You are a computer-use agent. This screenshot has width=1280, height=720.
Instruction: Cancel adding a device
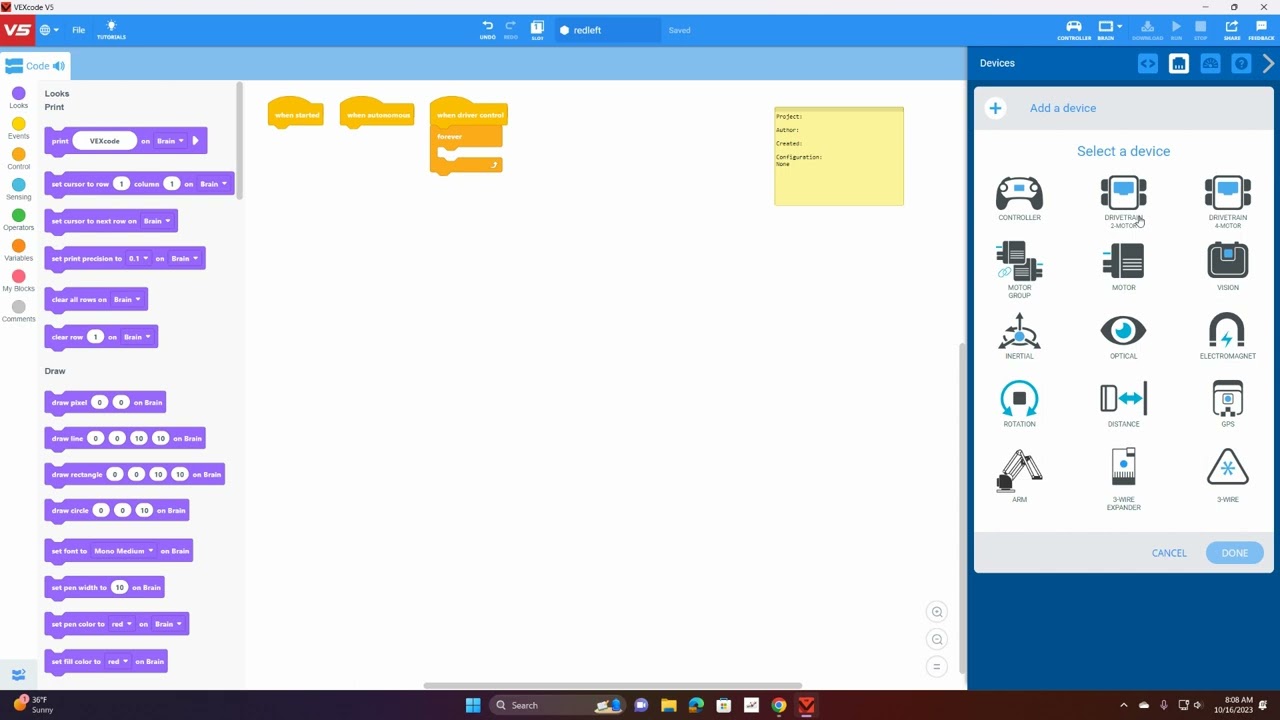pyautogui.click(x=1168, y=553)
